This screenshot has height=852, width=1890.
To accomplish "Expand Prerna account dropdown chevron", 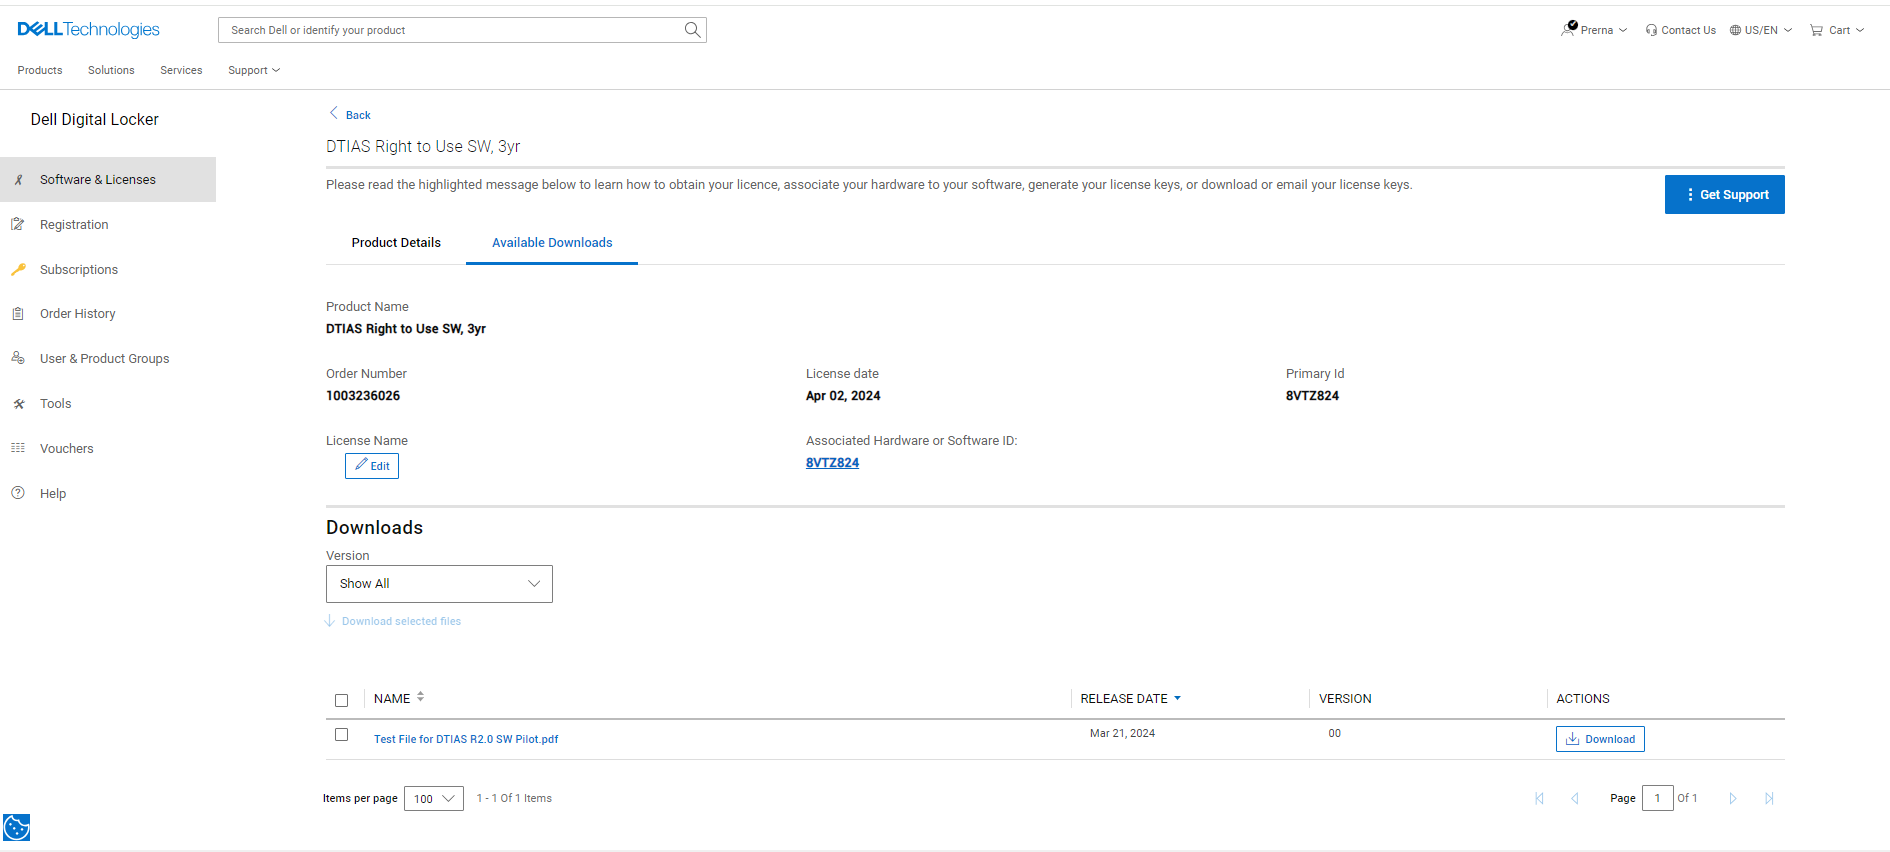I will click(x=1623, y=30).
